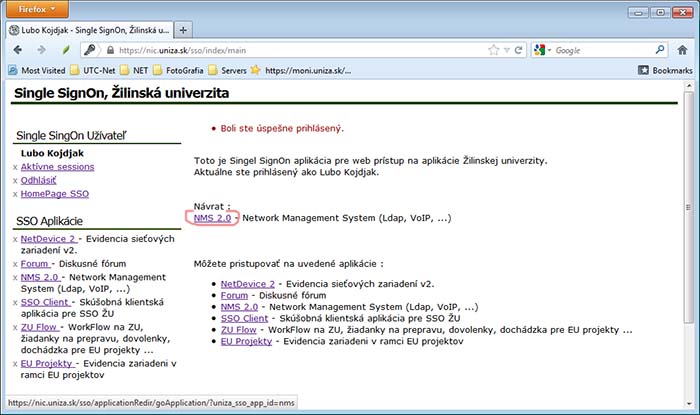Click the search magnifier icon
Viewport: 700px width, 415px height.
coord(660,50)
